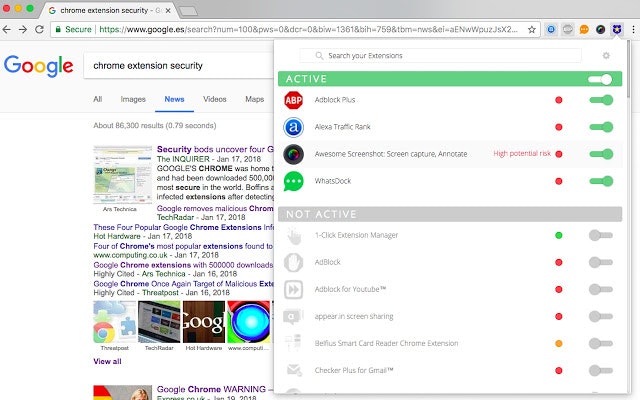Open the Videos tab
Viewport: 640px width, 400px height.
215,99
